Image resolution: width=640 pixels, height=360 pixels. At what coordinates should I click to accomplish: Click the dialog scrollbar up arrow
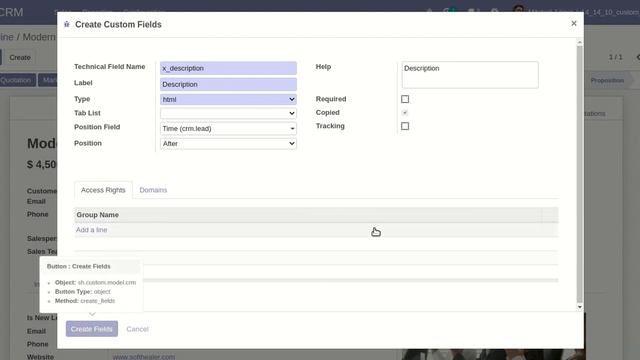(x=580, y=43)
